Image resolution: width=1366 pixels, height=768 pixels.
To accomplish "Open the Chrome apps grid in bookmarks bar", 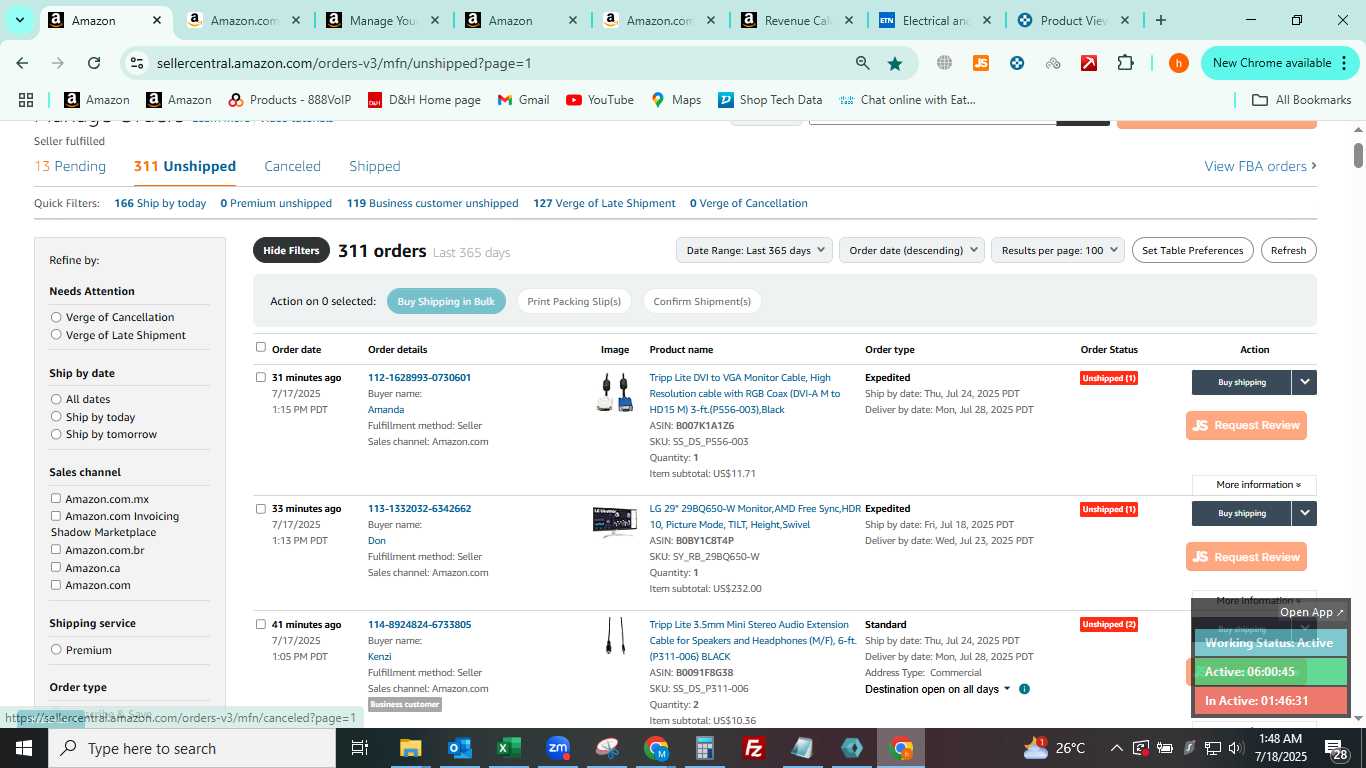I will click(x=26, y=100).
